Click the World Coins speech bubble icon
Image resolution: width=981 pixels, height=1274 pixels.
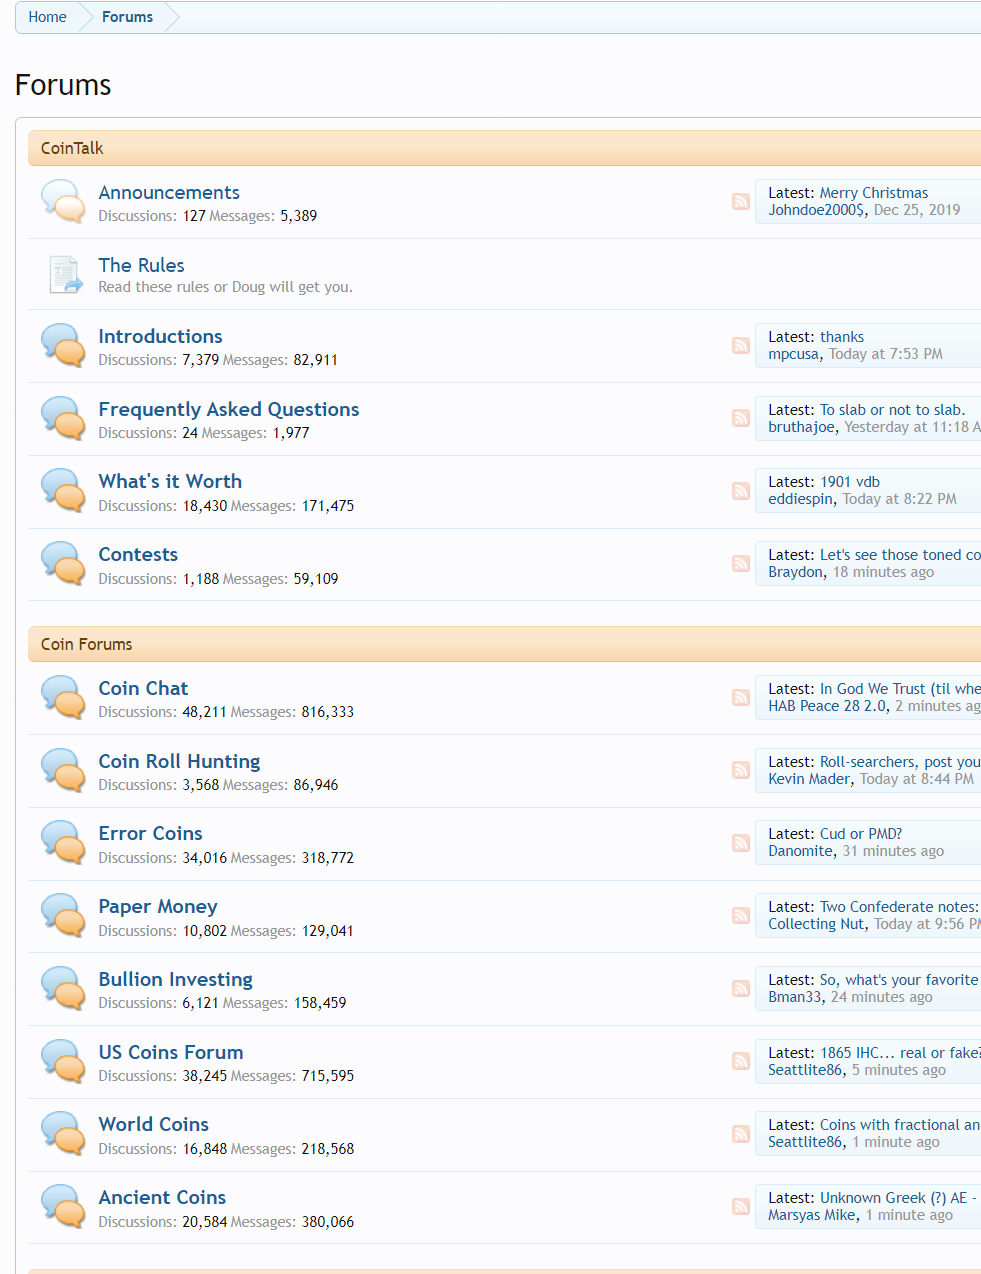[63, 1133]
